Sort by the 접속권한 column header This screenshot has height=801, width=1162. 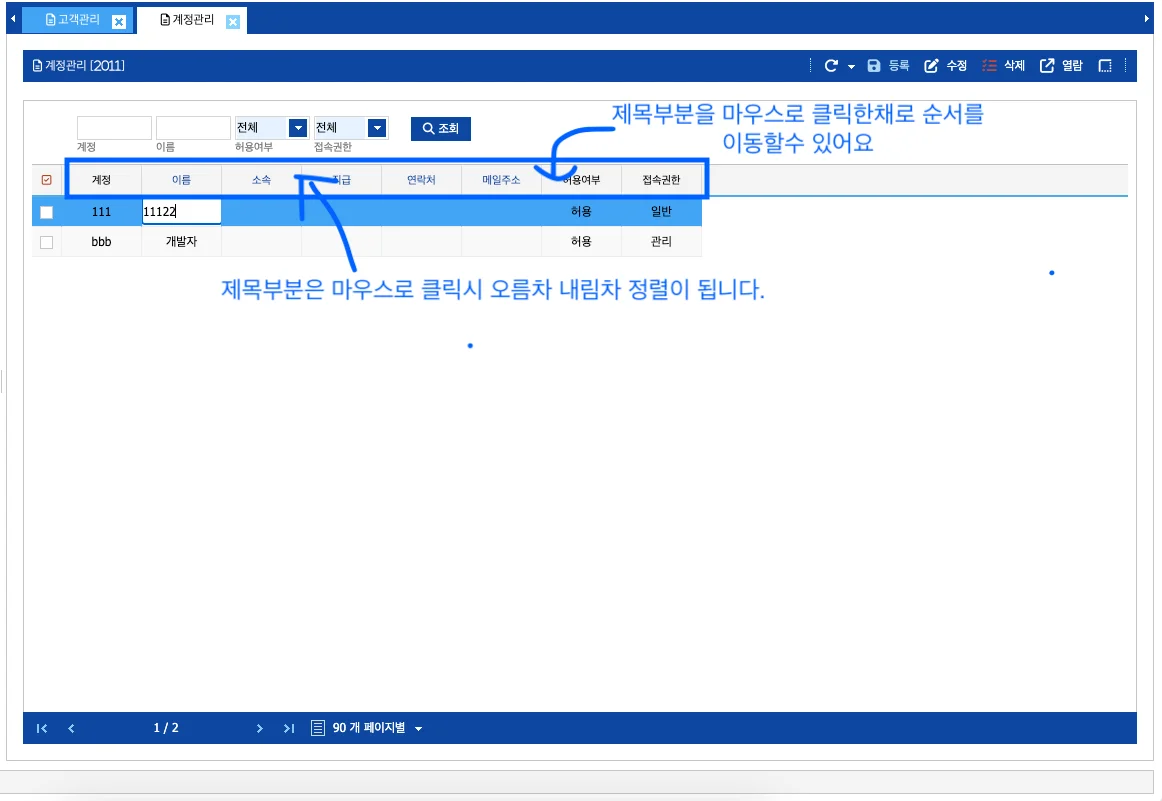661,180
